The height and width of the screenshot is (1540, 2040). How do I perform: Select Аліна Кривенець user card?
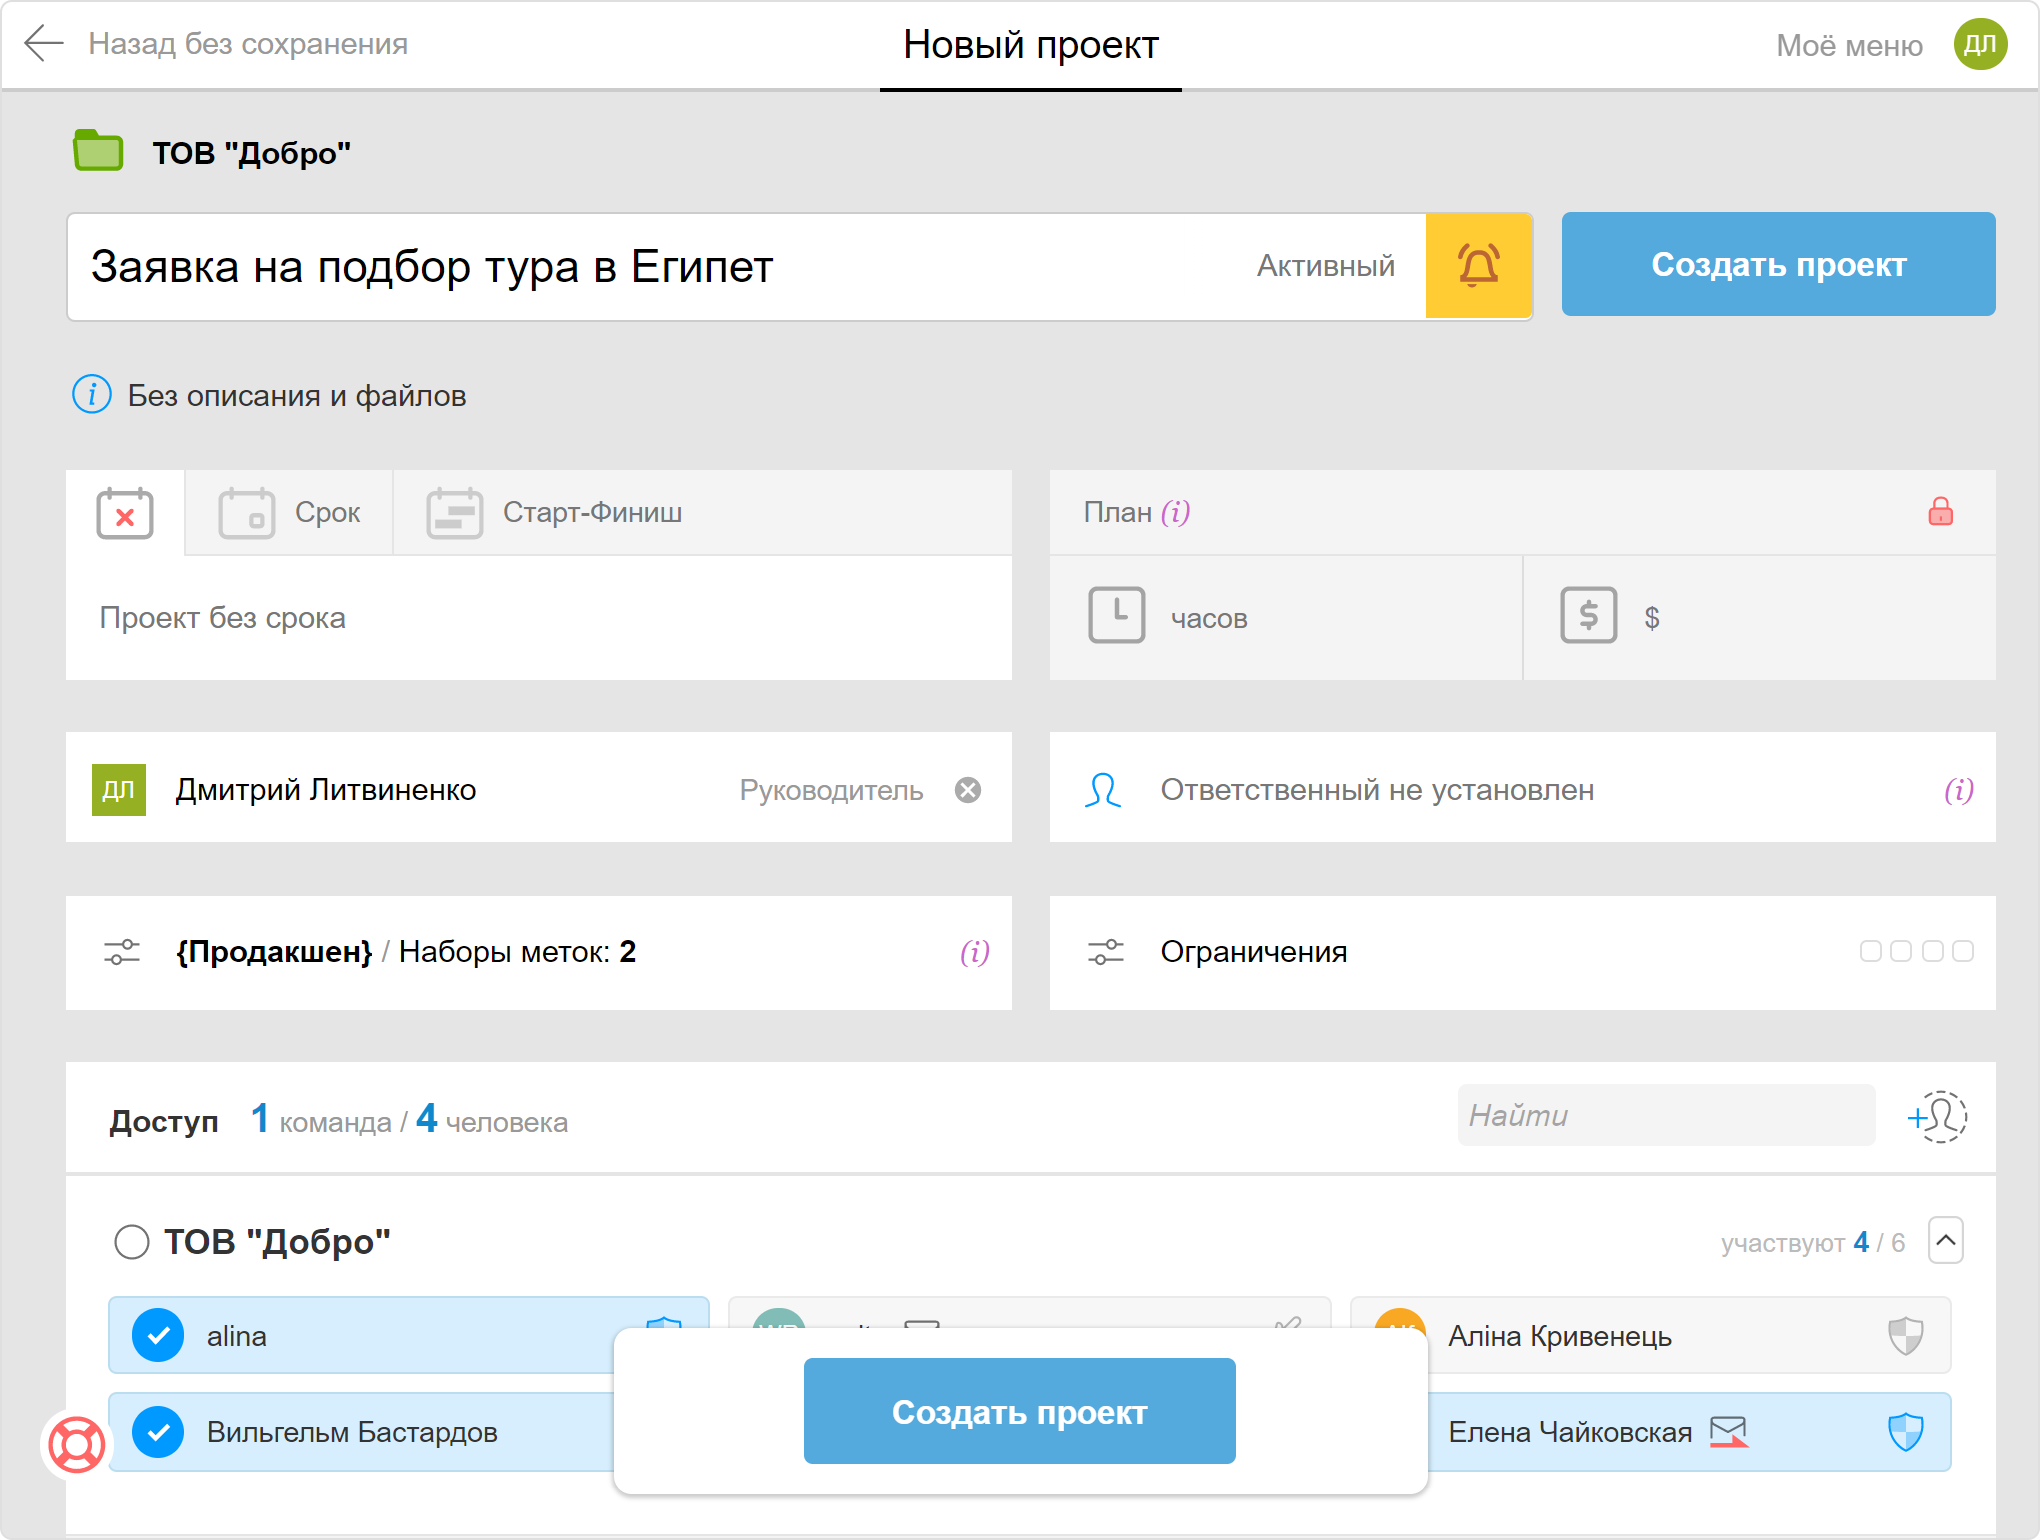(x=1650, y=1336)
